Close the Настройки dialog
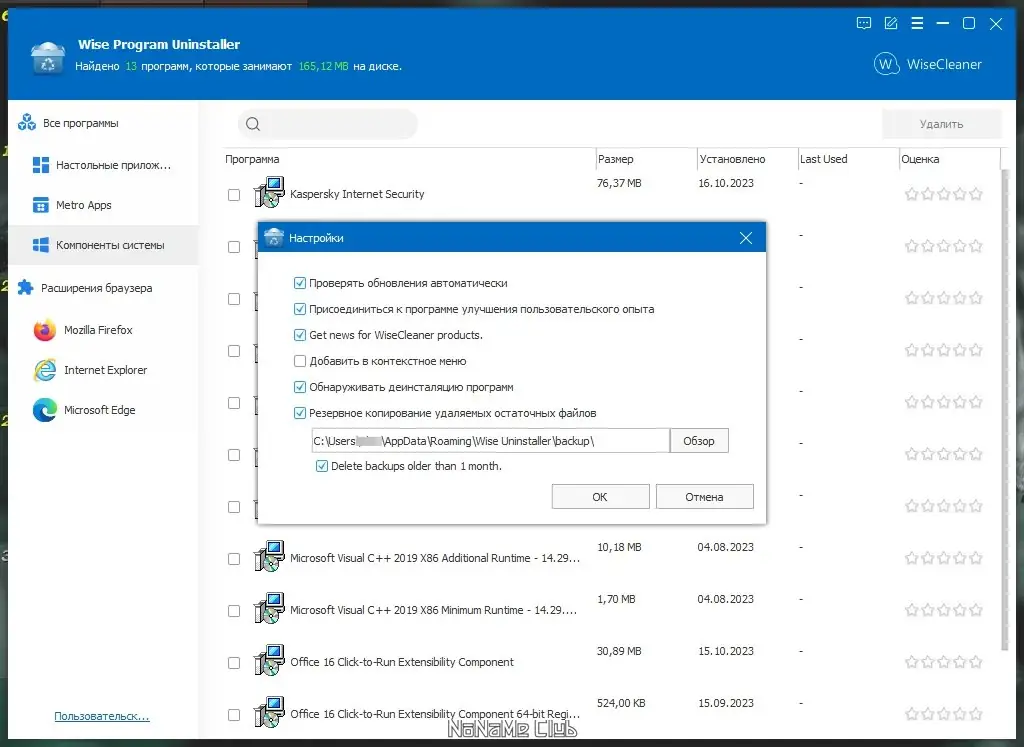 (746, 238)
